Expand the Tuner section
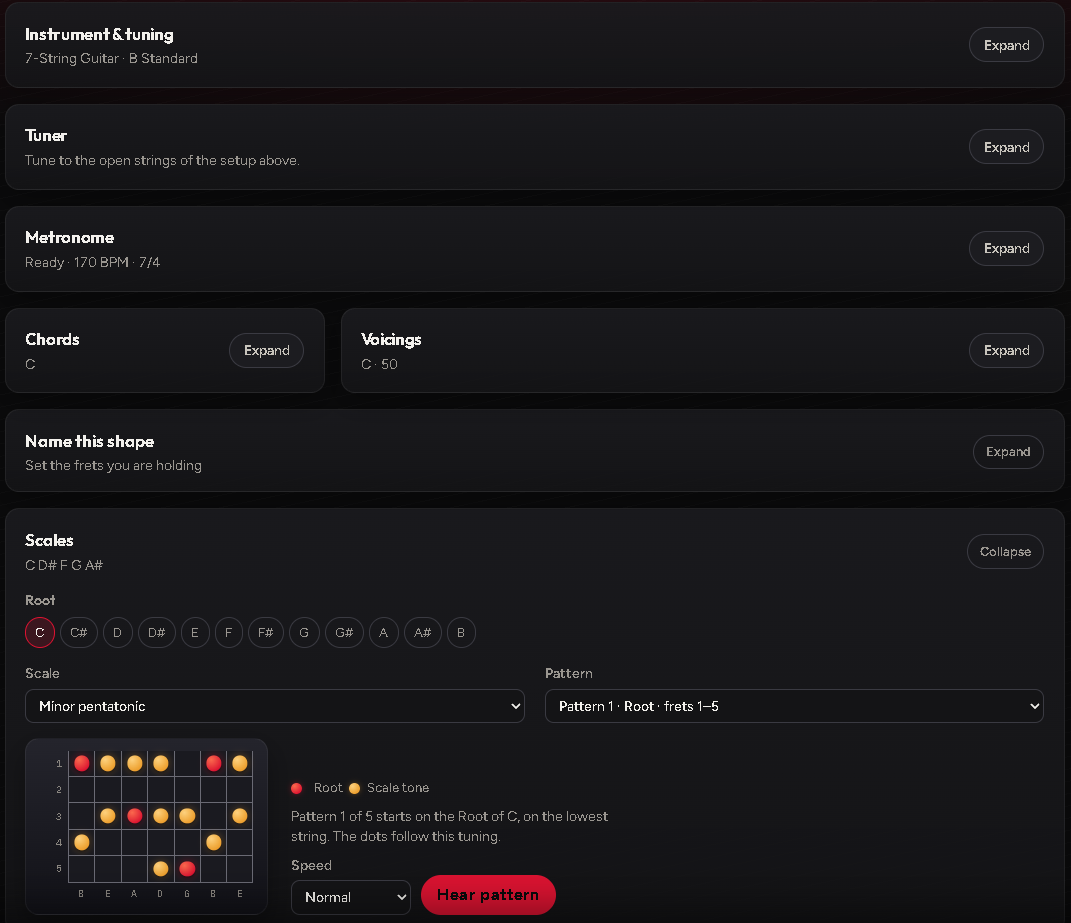 tap(1005, 147)
